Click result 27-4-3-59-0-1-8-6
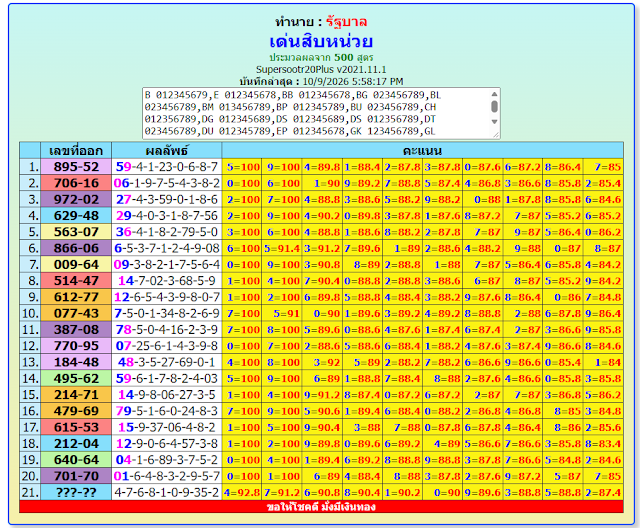The width and height of the screenshot is (640, 528). [x=167, y=199]
